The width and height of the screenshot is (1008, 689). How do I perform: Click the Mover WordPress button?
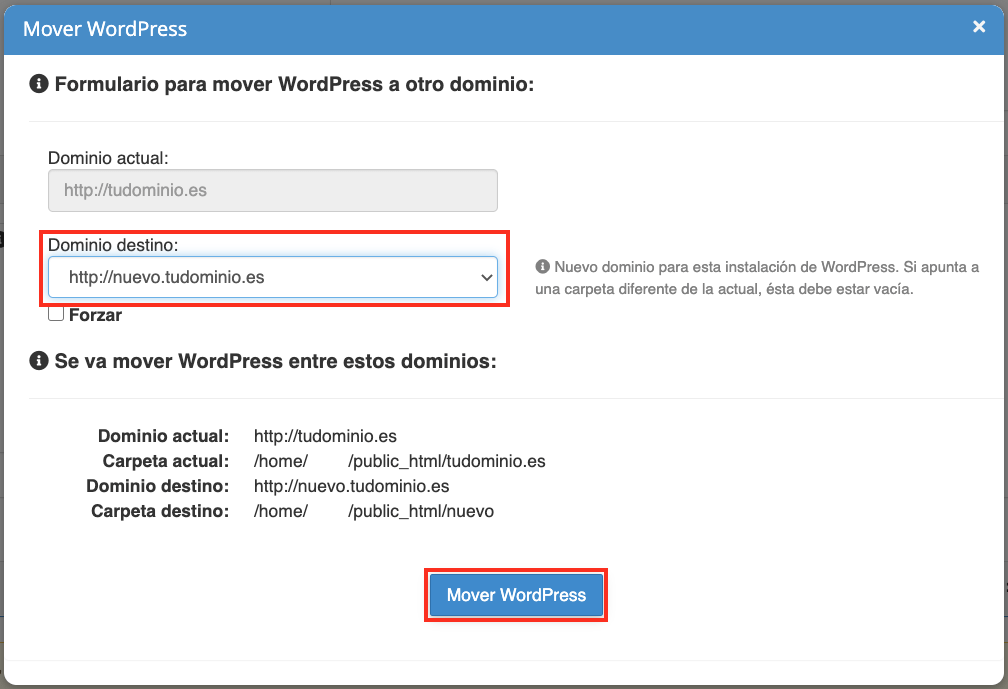(x=516, y=595)
